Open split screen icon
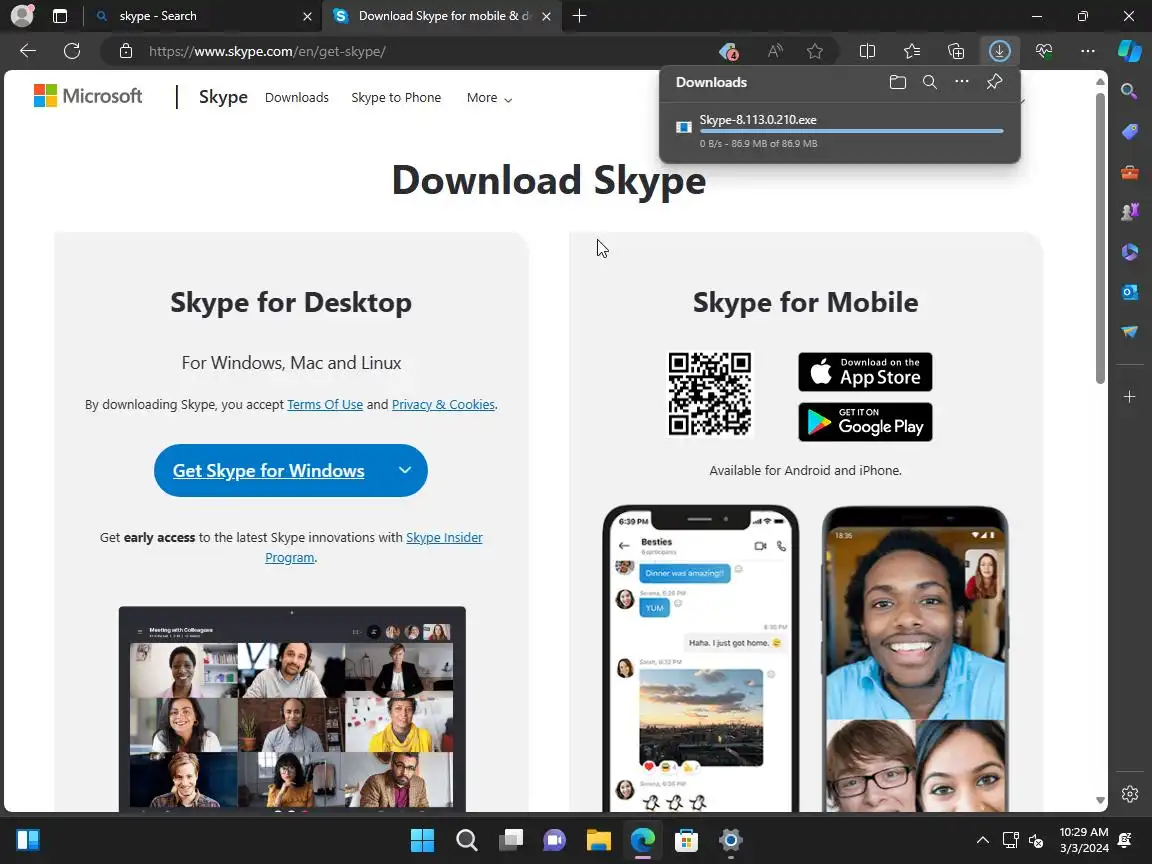The height and width of the screenshot is (864, 1152). (x=867, y=51)
